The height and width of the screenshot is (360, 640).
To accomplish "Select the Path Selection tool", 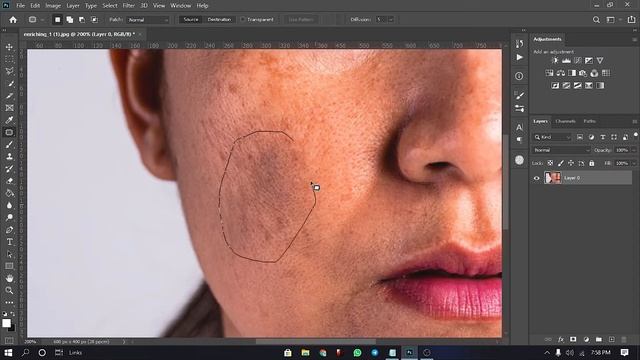I will click(x=9, y=254).
